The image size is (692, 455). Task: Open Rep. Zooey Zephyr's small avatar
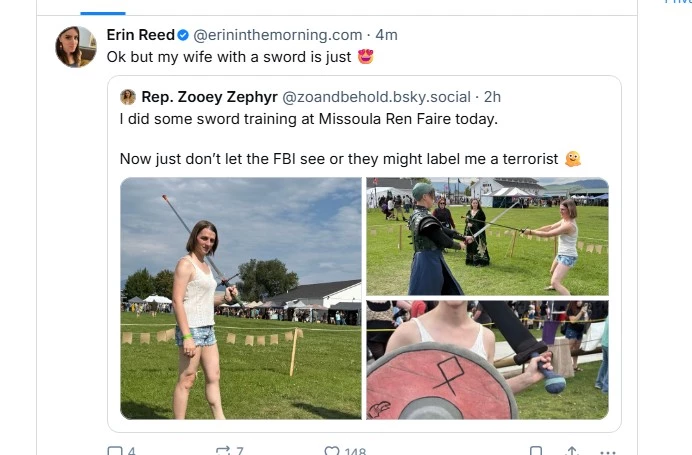(128, 97)
